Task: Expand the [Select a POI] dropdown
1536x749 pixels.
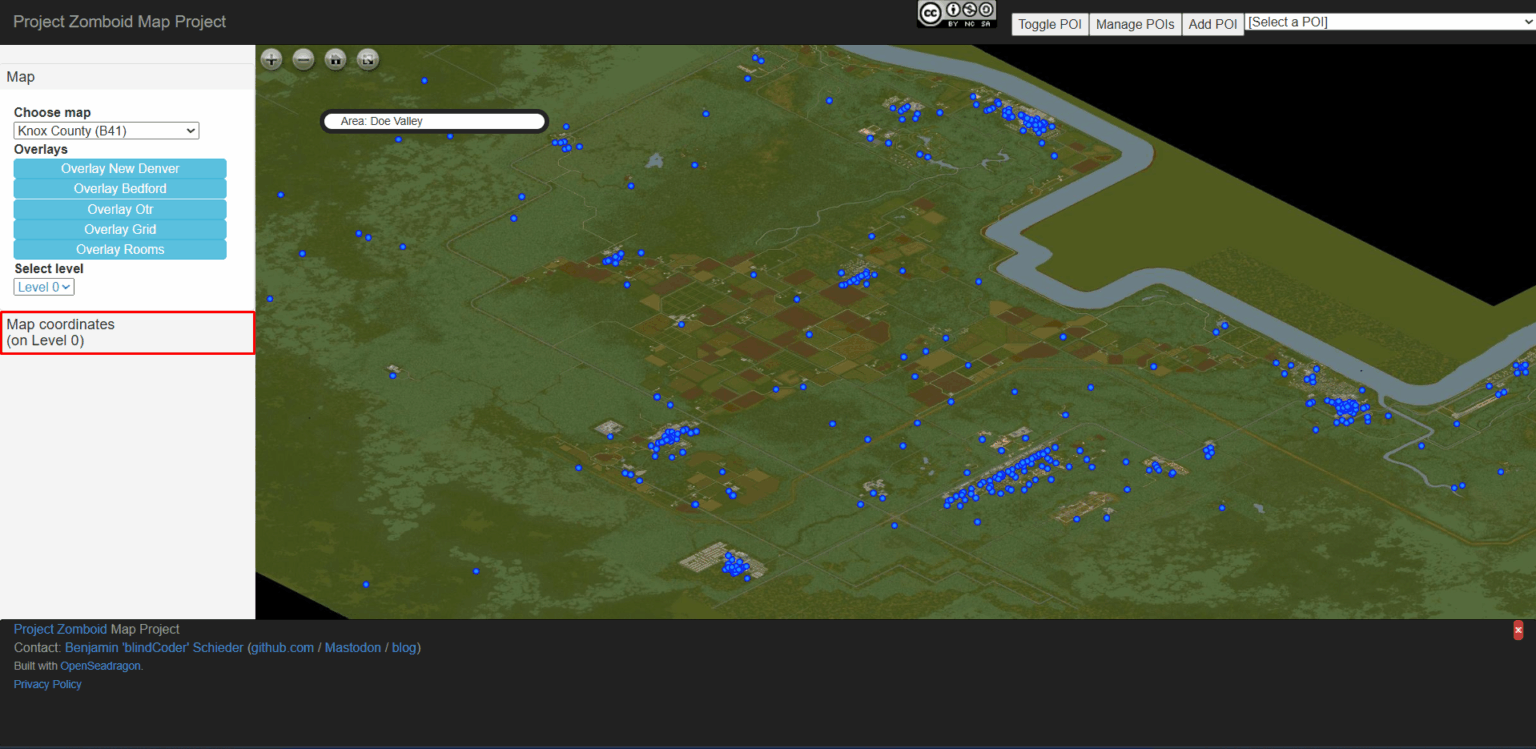Action: [1390, 21]
